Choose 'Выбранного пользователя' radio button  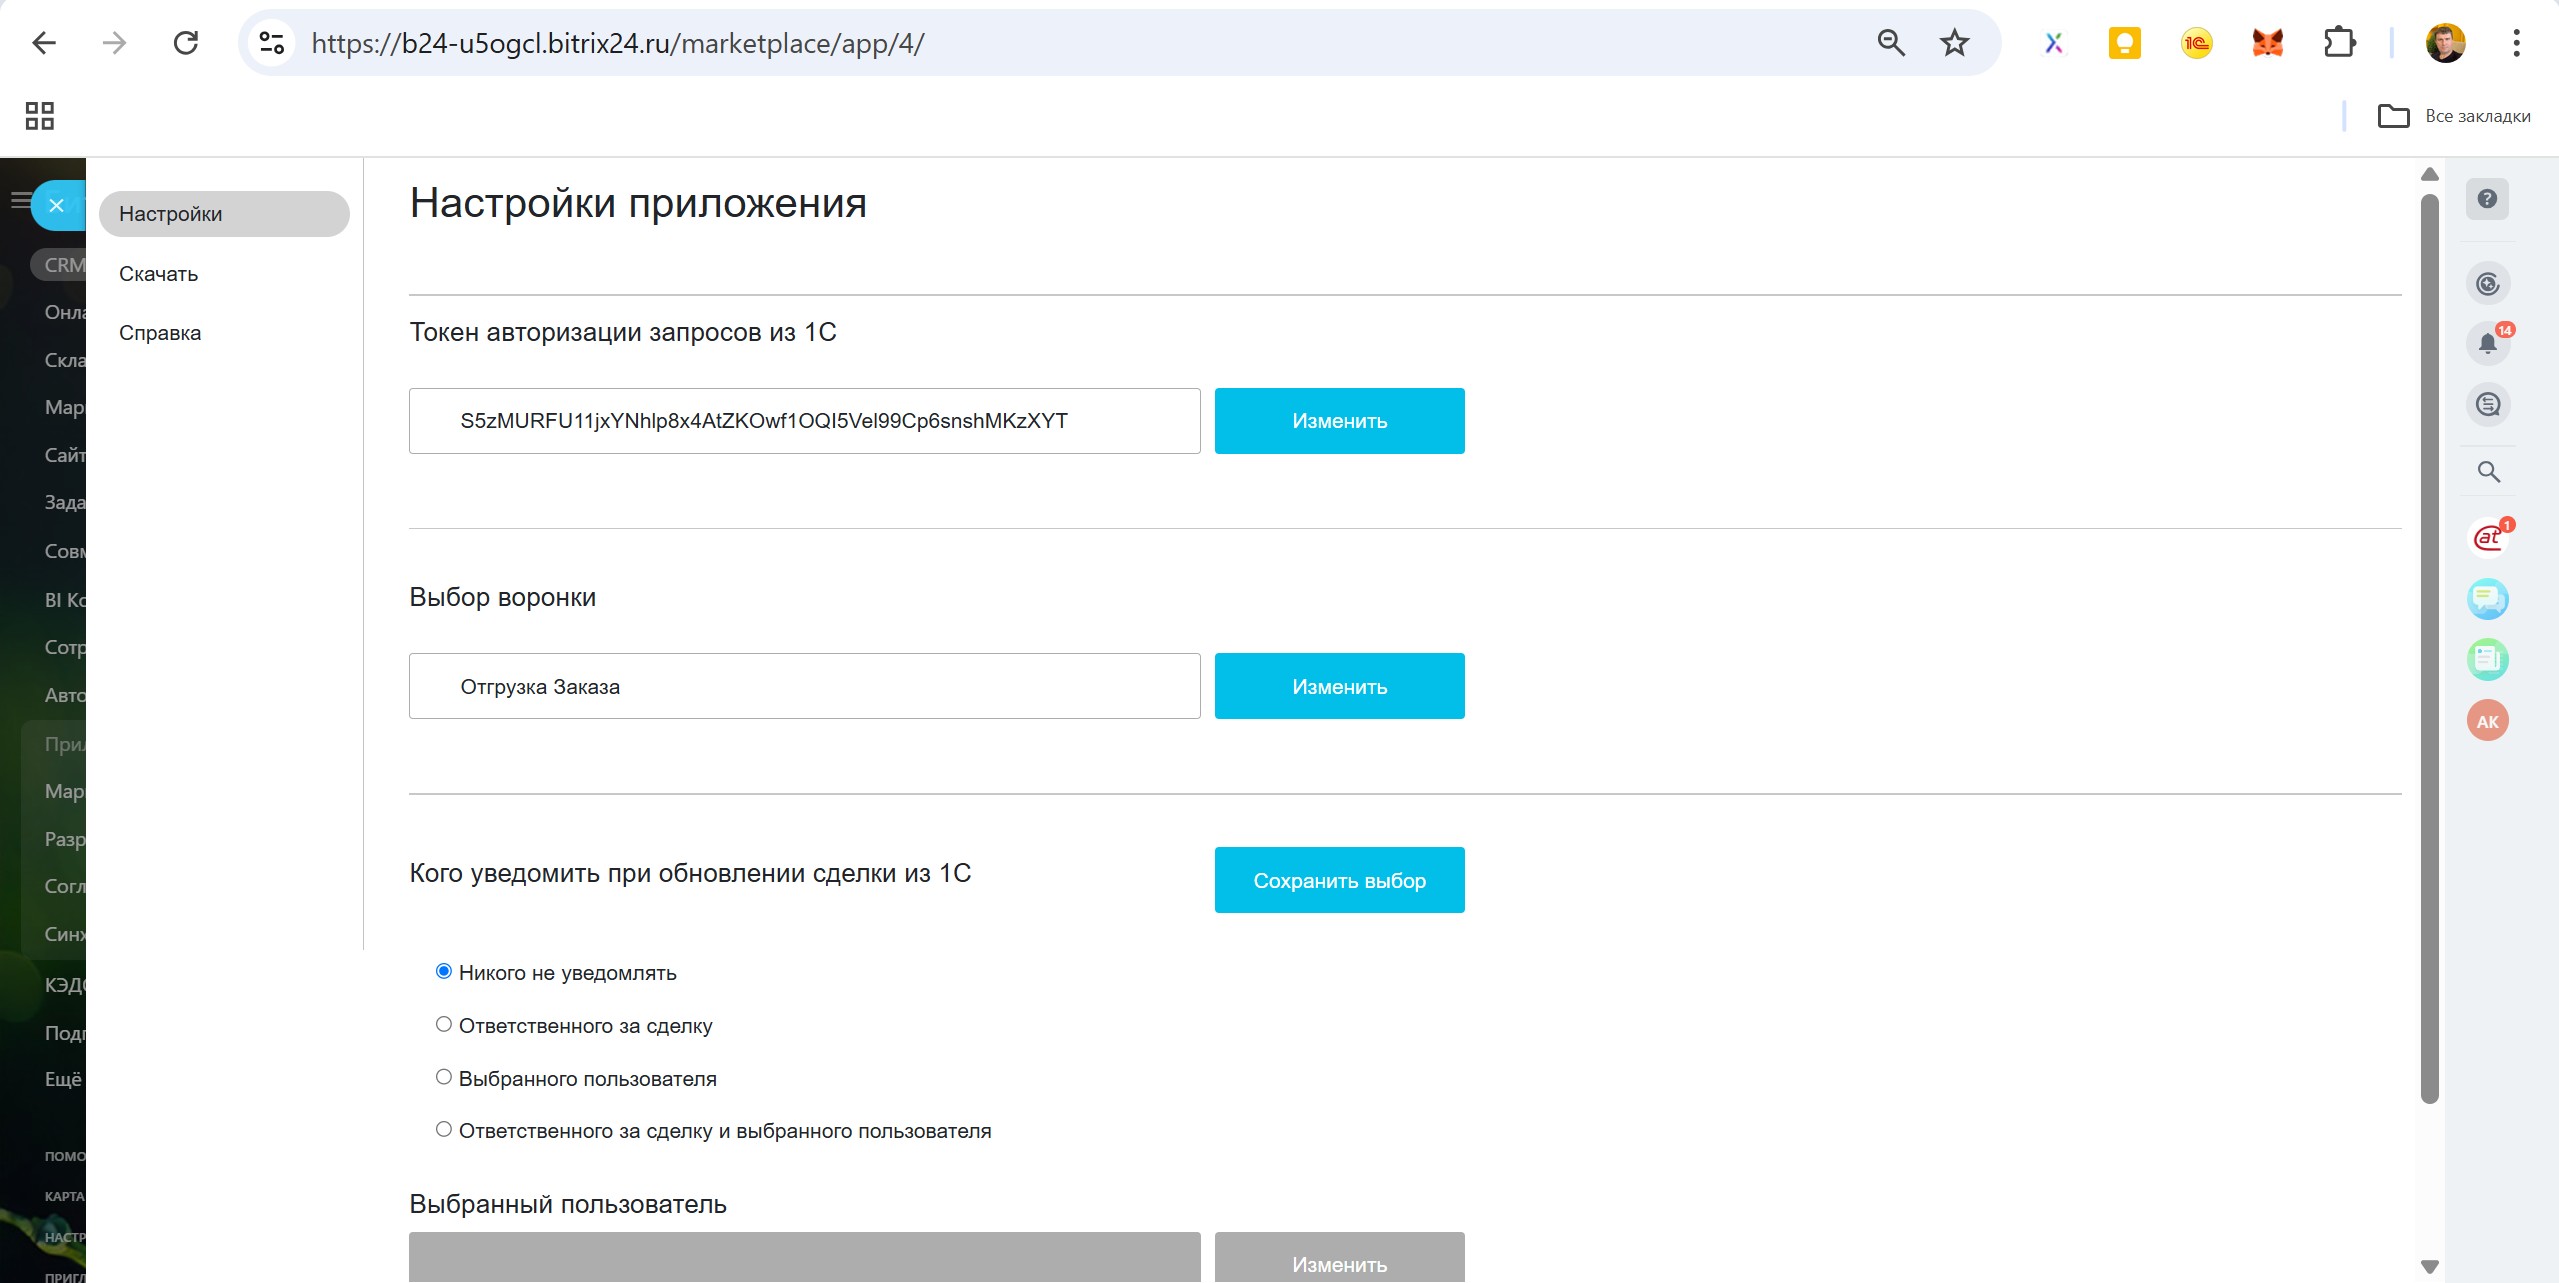444,1078
